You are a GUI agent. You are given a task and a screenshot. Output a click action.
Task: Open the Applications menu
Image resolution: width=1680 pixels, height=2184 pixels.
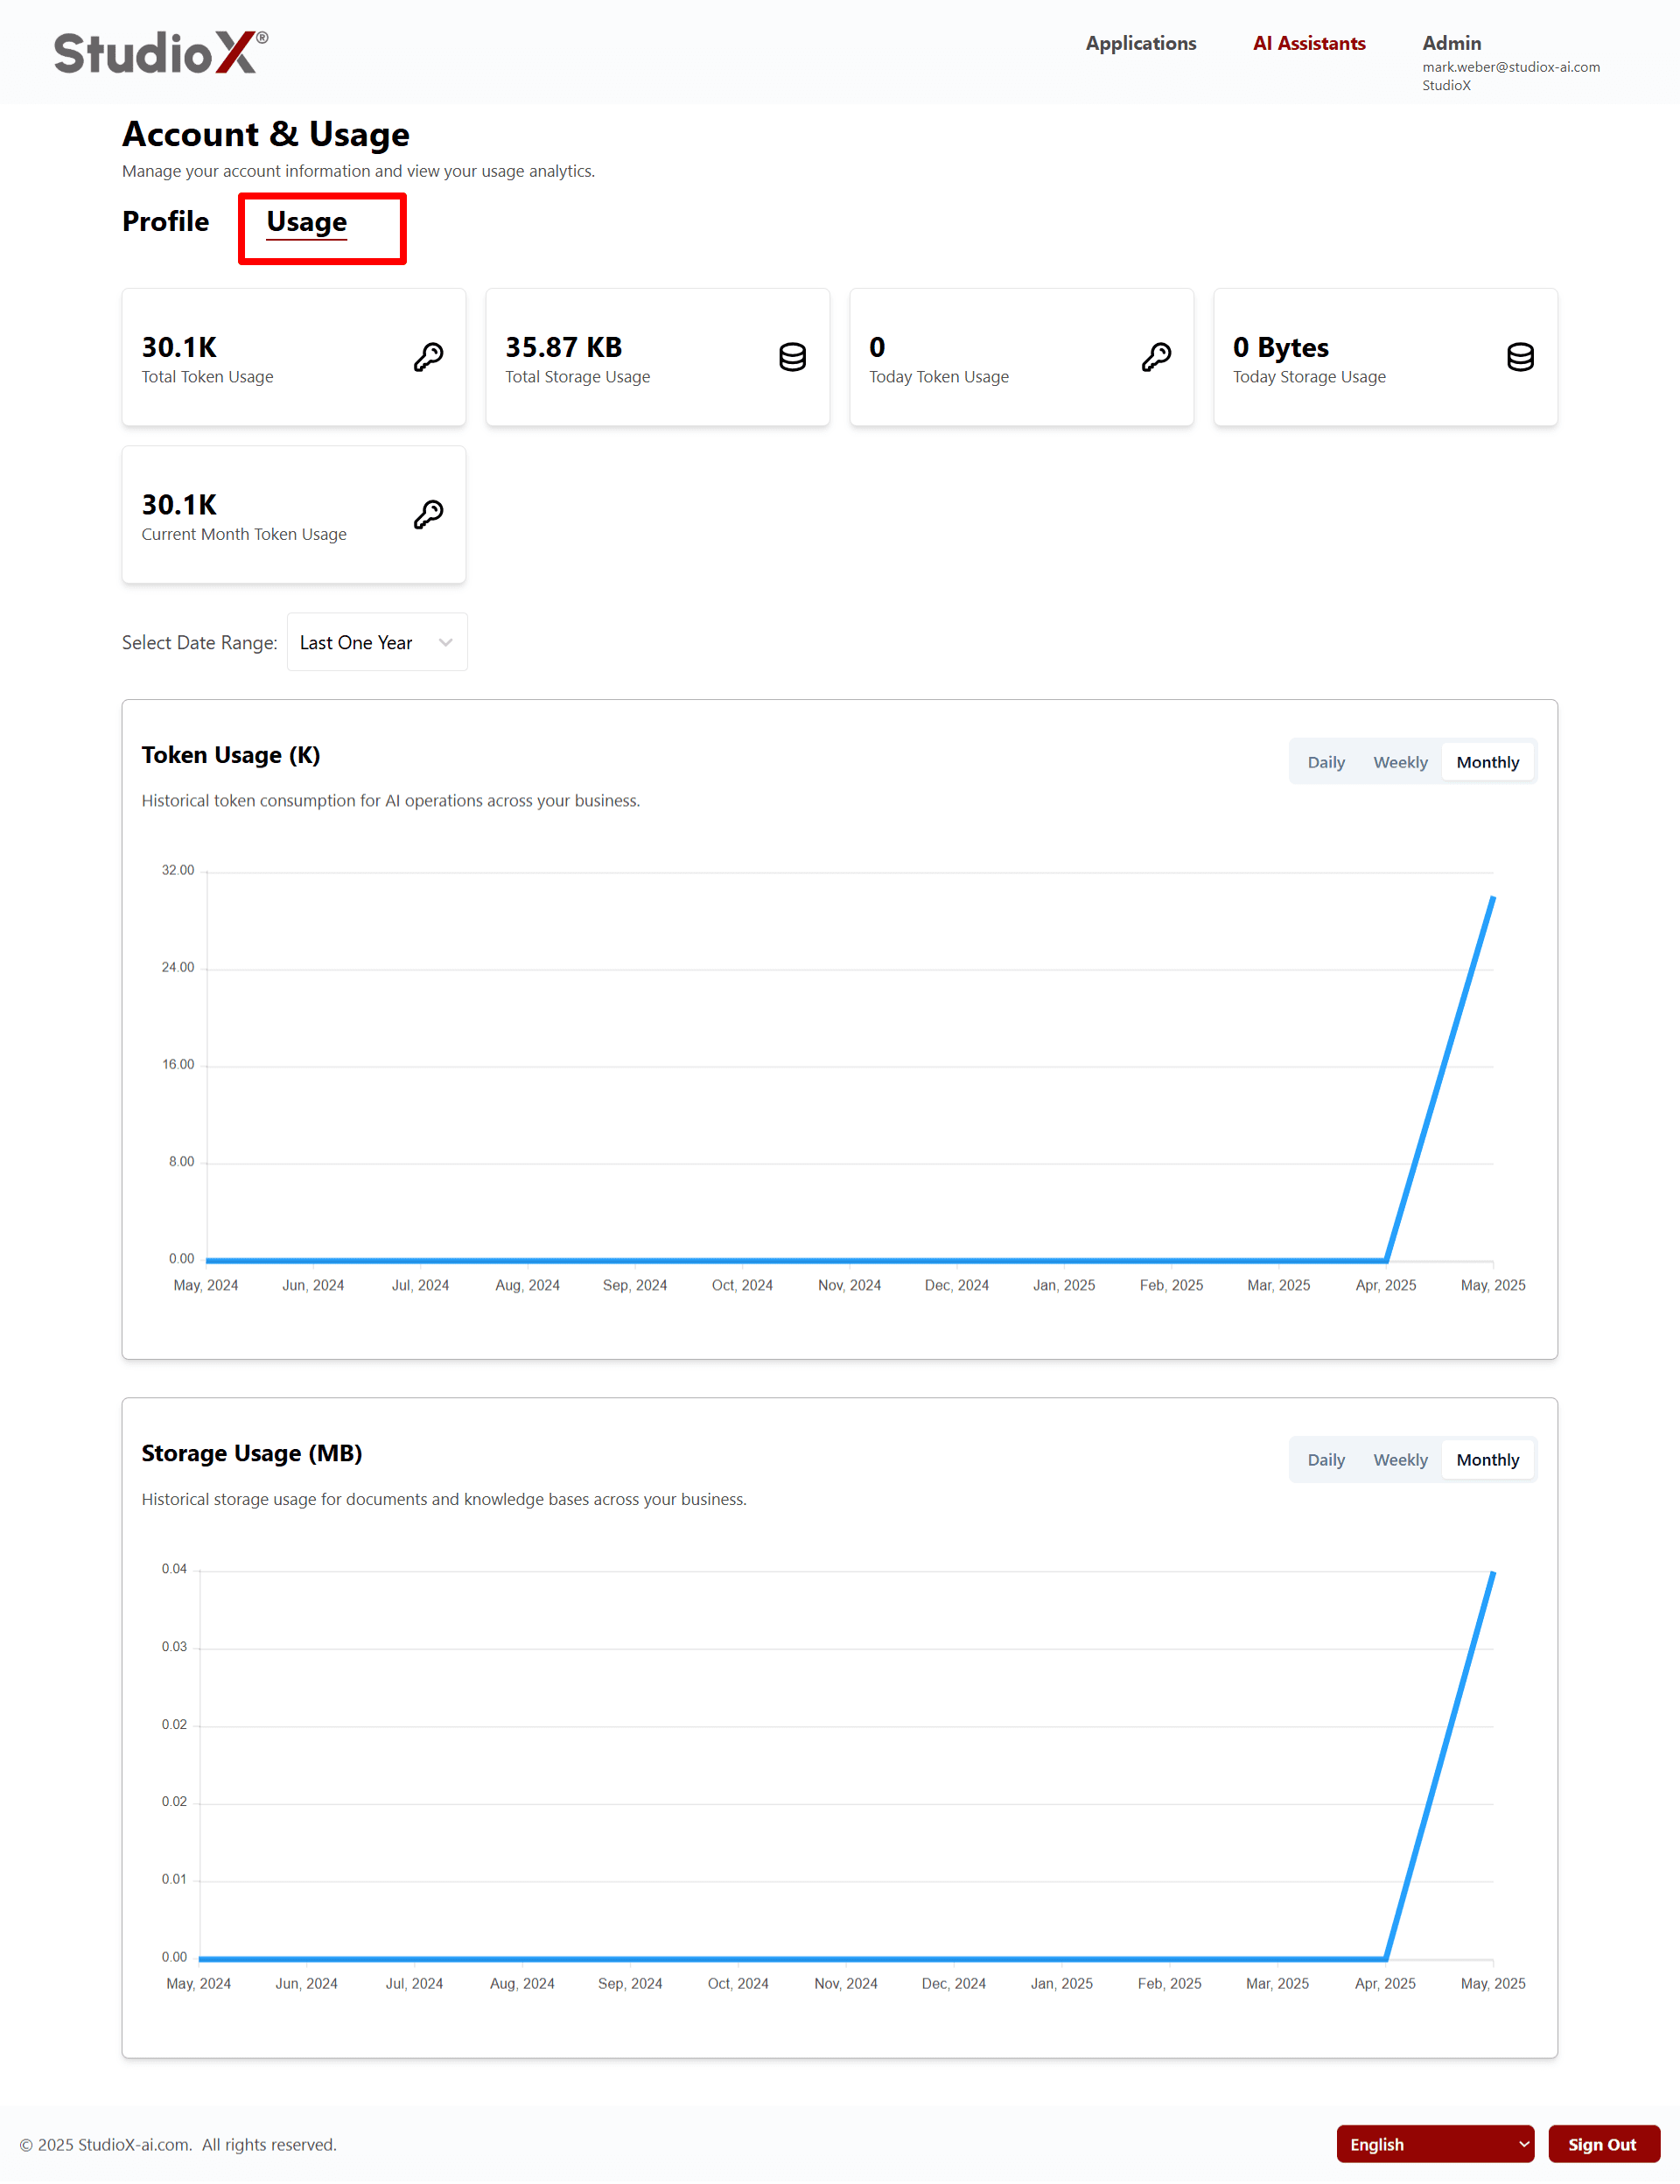coord(1141,43)
